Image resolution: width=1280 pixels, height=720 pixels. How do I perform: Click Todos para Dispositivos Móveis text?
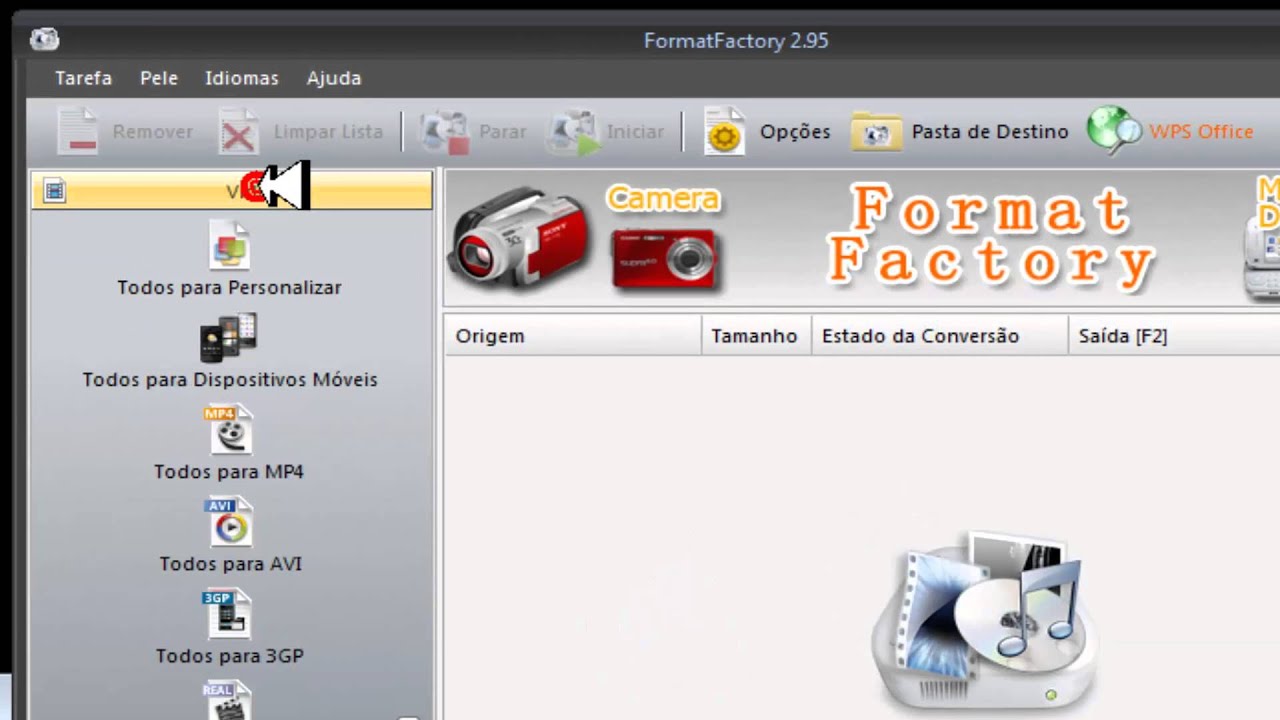pos(230,379)
